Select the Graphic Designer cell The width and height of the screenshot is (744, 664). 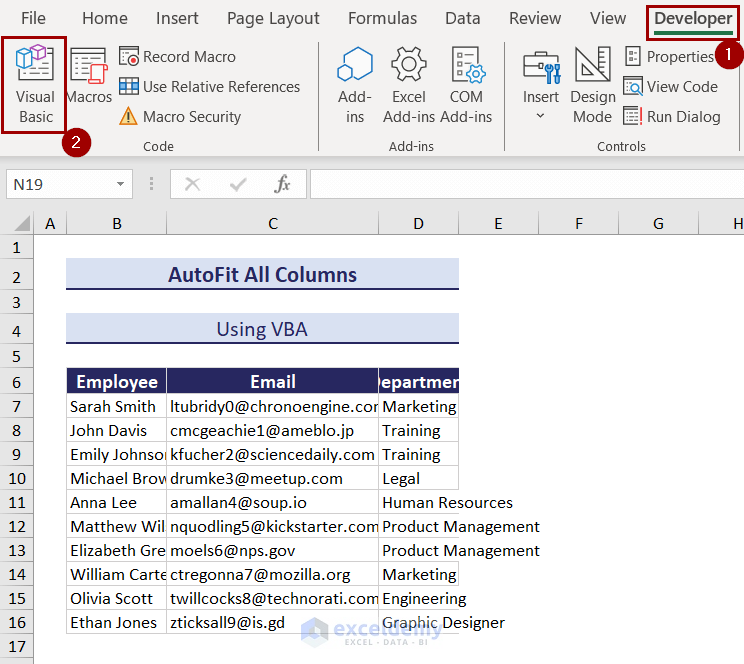419,622
